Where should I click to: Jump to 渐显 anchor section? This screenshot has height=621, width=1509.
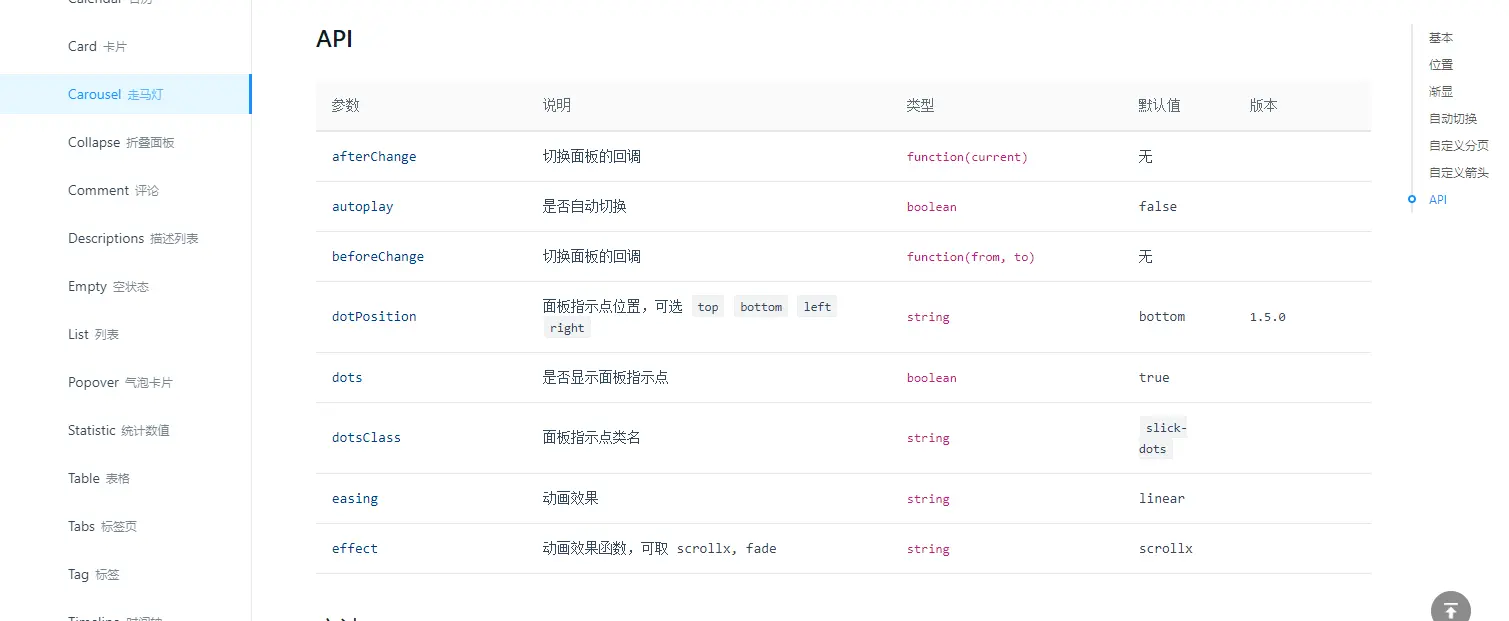coord(1441,92)
